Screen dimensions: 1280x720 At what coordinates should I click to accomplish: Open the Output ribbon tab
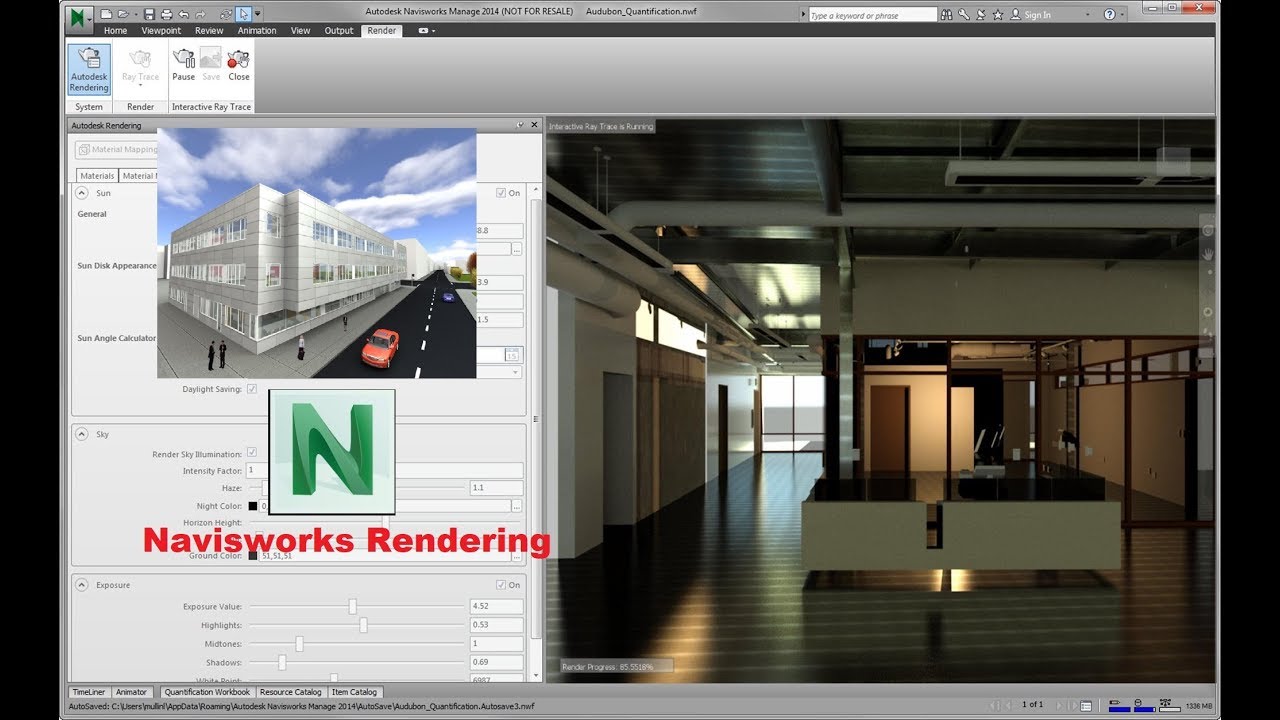(339, 31)
